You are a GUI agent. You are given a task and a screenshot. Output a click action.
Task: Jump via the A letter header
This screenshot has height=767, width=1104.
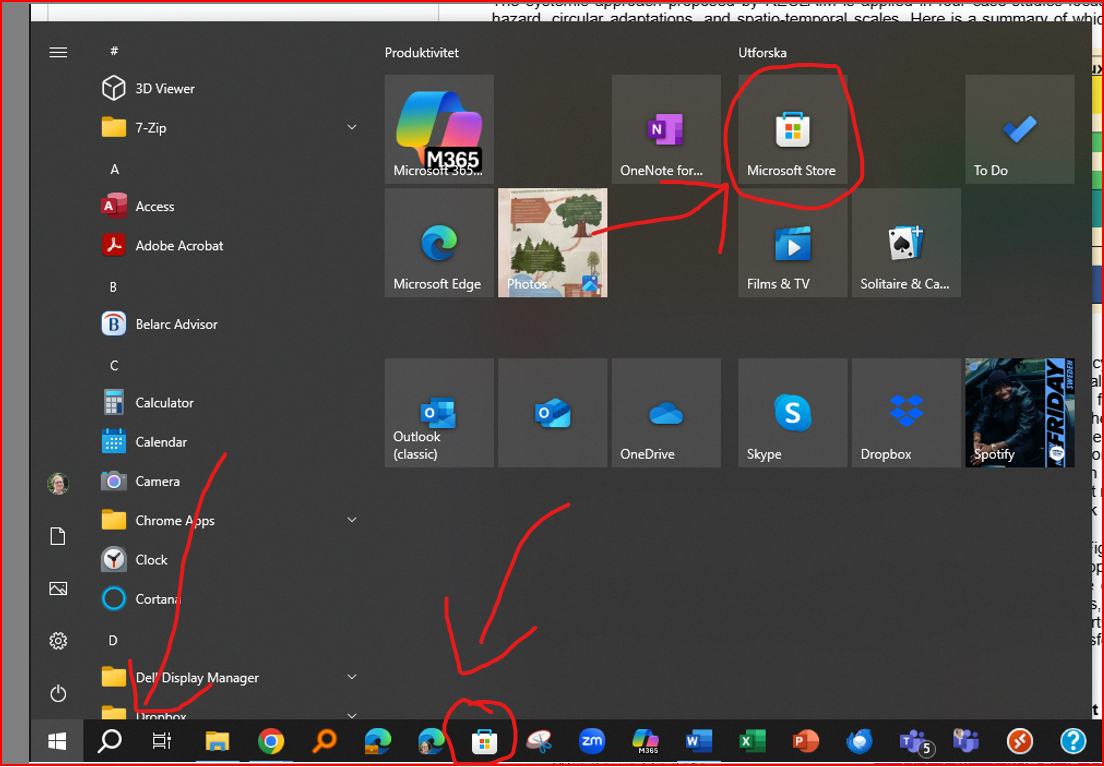114,169
